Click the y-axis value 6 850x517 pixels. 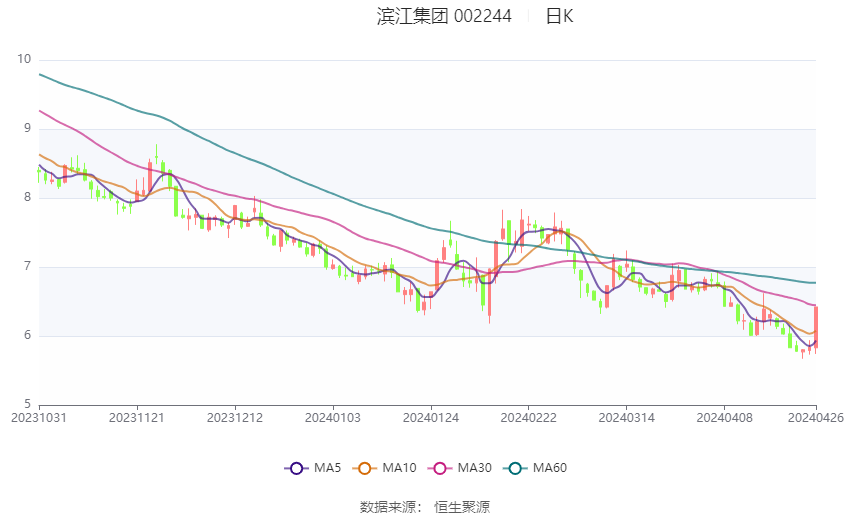pos(28,335)
